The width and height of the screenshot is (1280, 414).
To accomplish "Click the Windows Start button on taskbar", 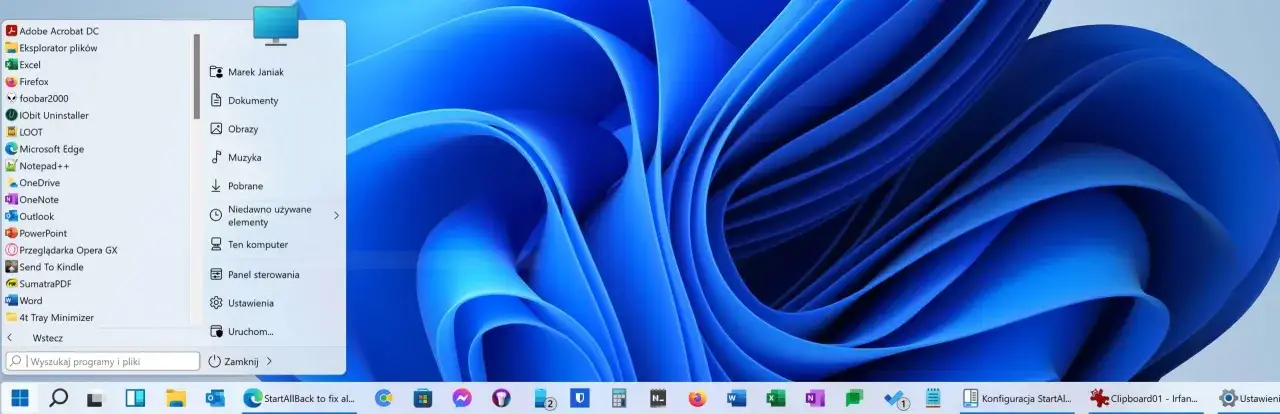I will tap(20, 398).
